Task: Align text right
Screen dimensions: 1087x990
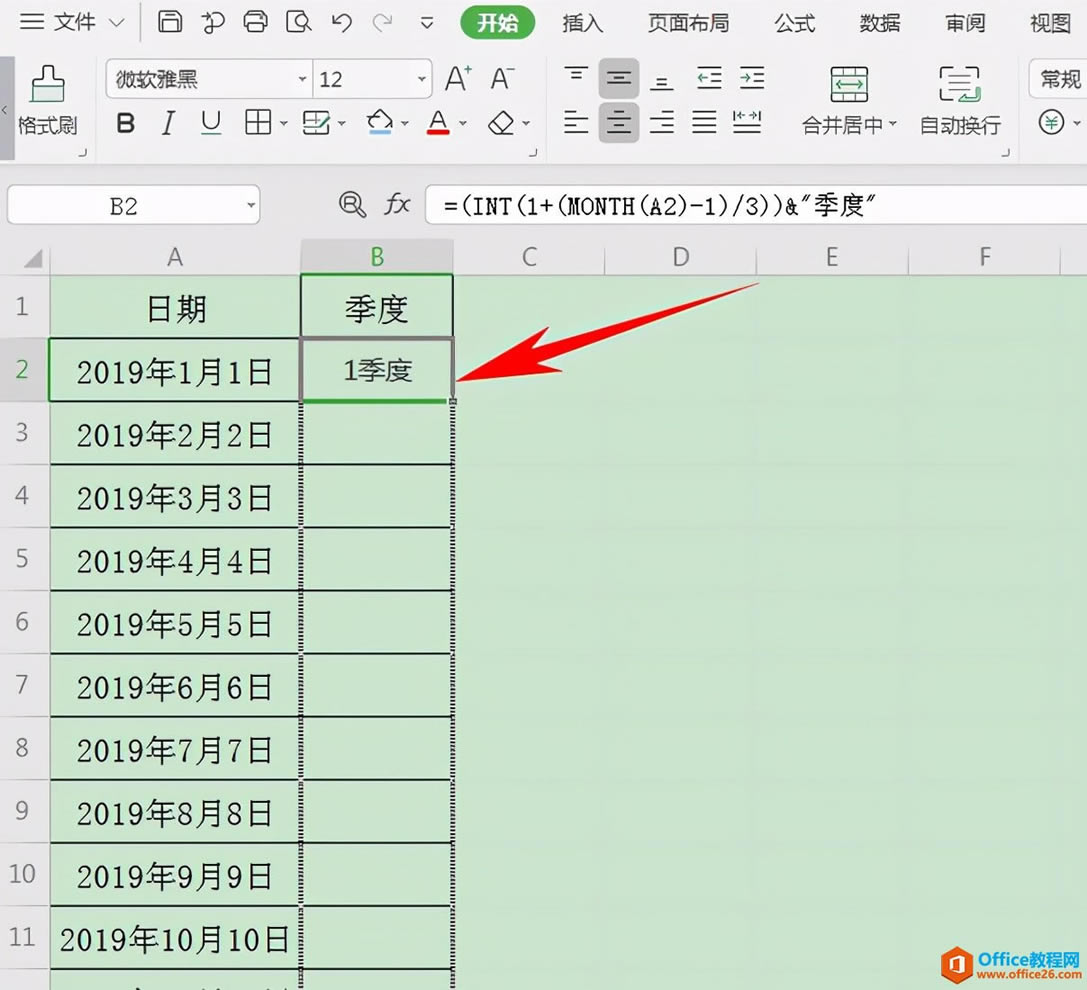Action: click(662, 122)
